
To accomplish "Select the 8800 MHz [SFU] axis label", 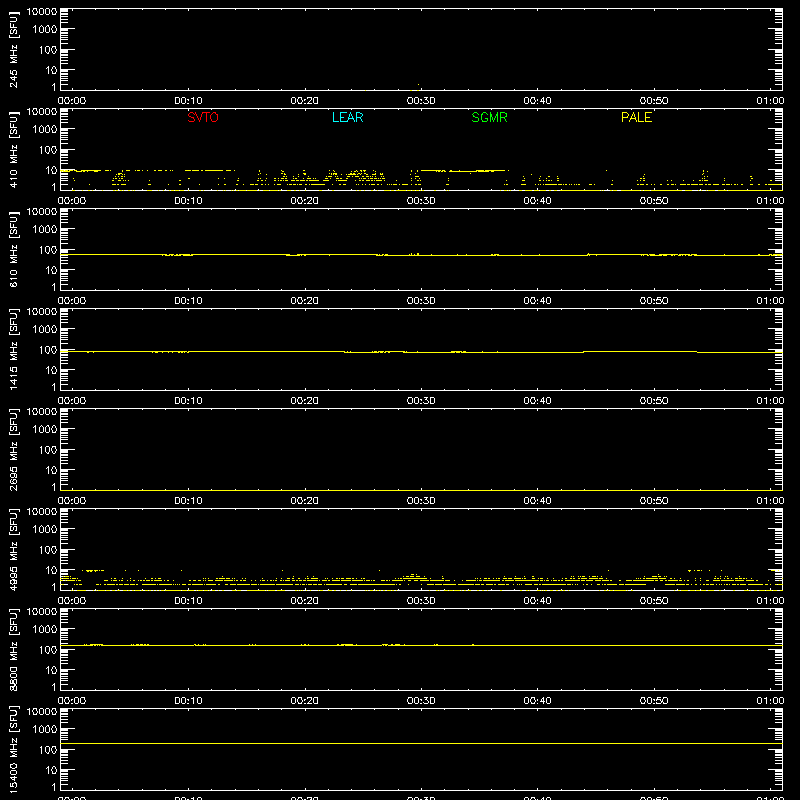I will click(x=13, y=649).
